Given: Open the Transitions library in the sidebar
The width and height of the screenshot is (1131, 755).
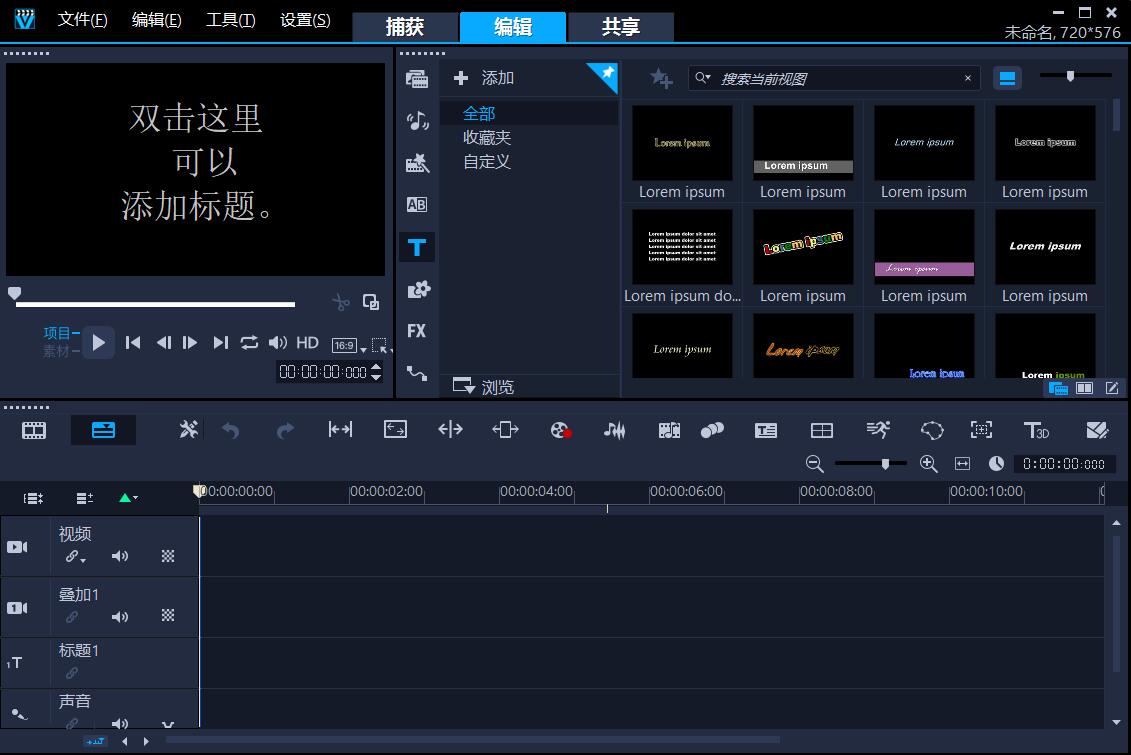Looking at the screenshot, I should click(417, 204).
